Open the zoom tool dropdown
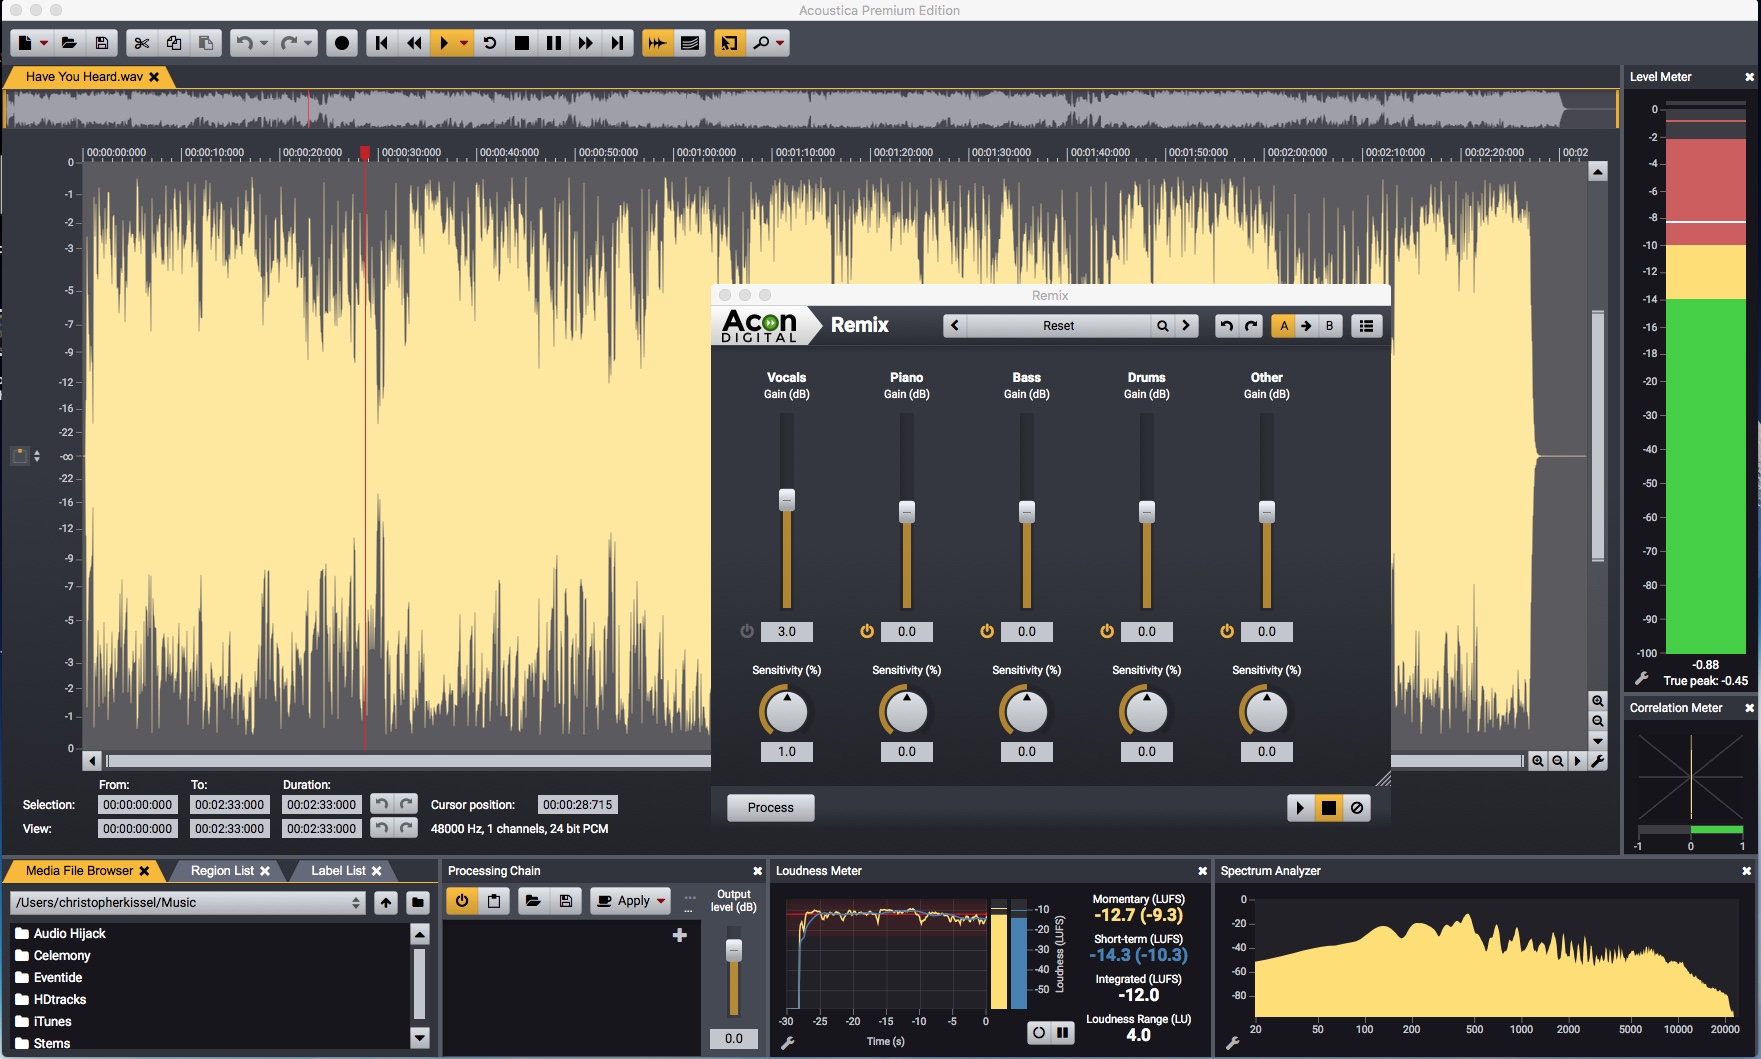The image size is (1761, 1059). [780, 43]
